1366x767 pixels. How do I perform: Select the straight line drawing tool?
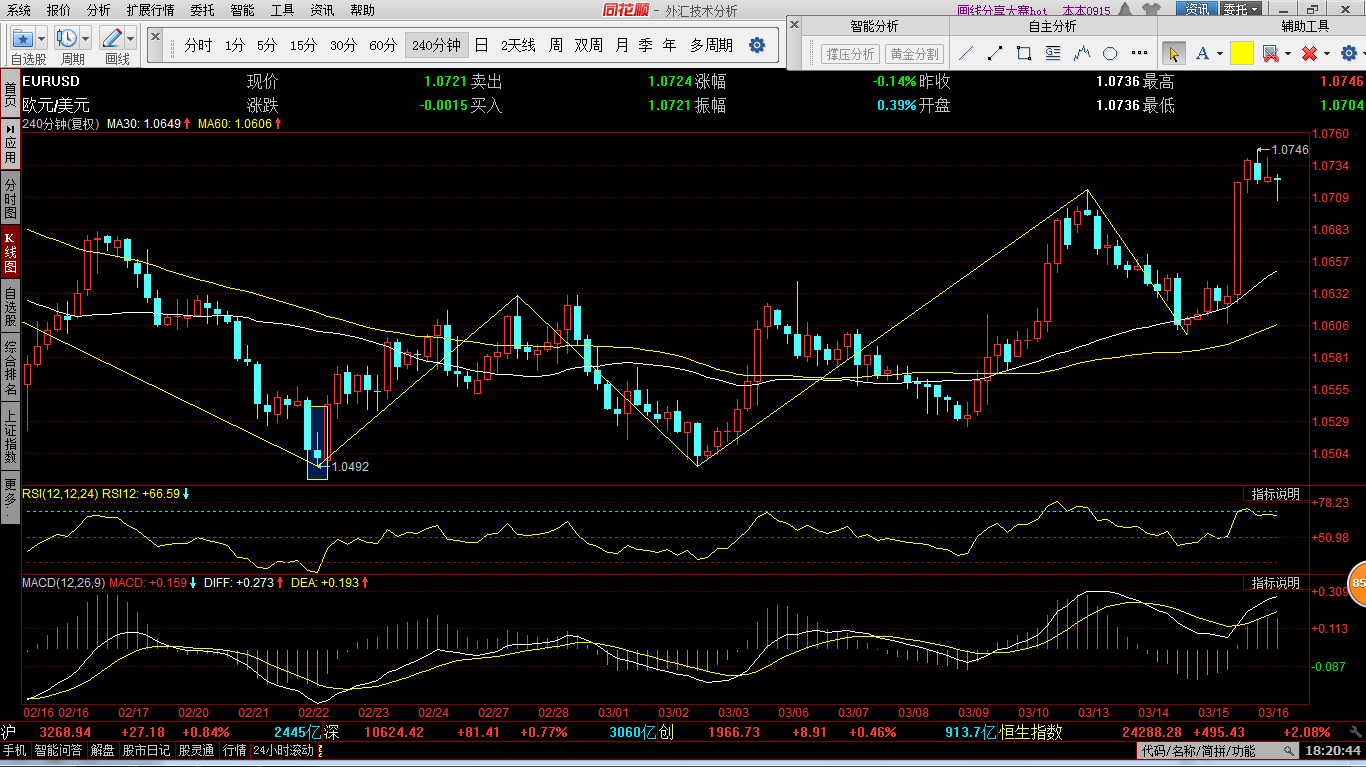[966, 53]
